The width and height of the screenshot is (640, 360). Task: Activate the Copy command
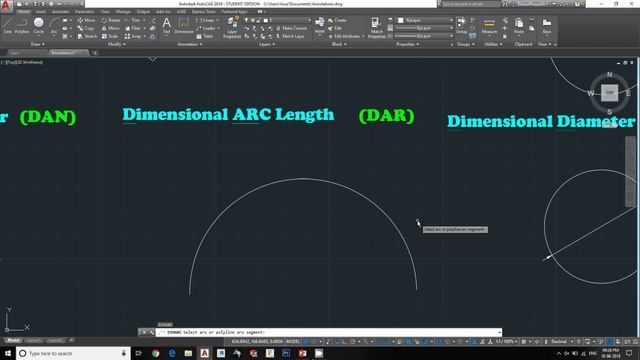86,28
